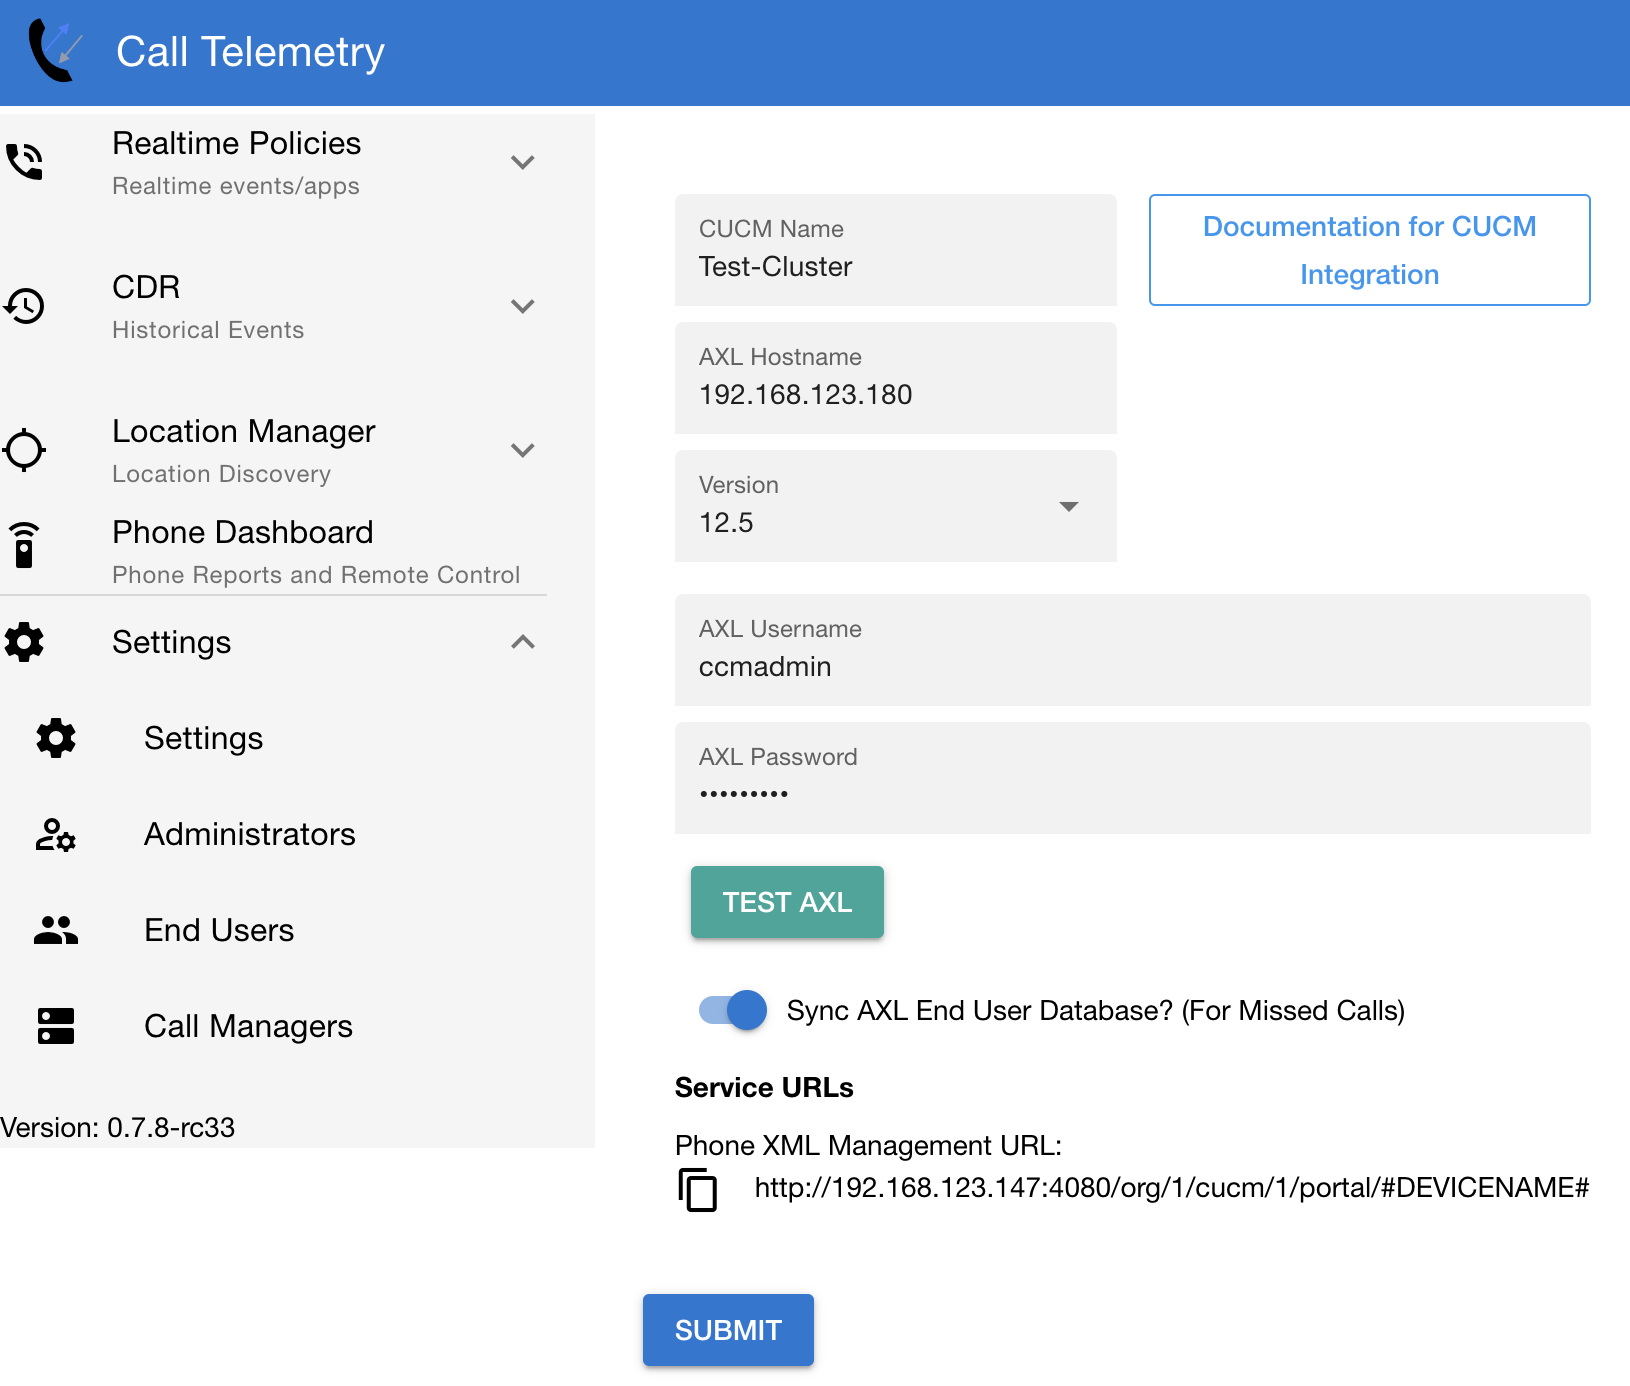Open Documentation for CUCM Integration

(1368, 249)
